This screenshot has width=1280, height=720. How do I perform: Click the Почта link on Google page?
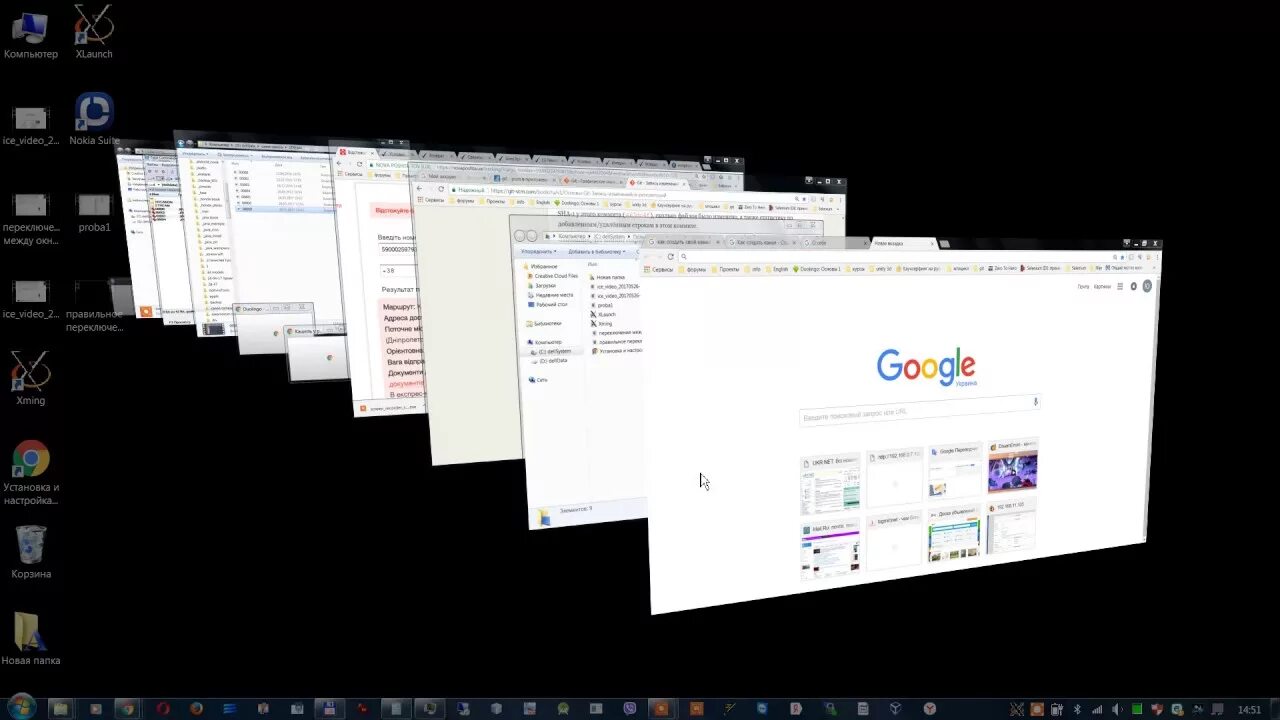(x=1083, y=287)
